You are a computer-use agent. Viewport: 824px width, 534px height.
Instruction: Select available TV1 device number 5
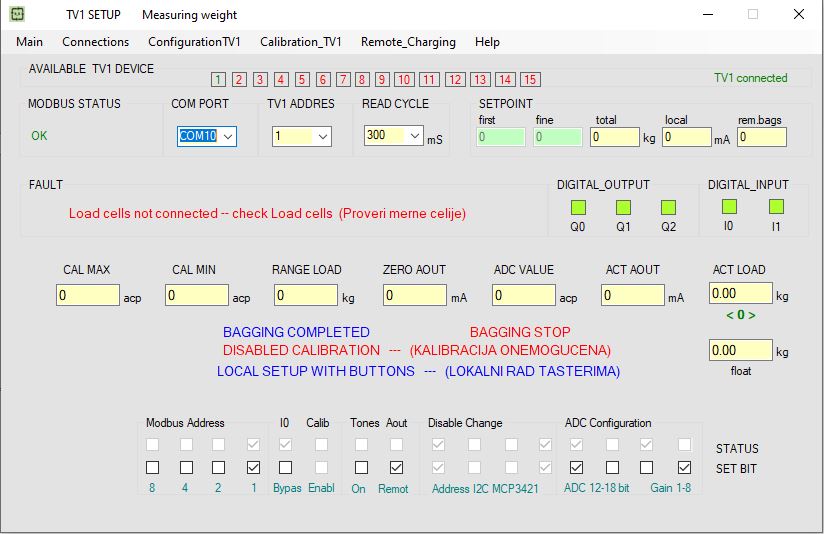(302, 79)
